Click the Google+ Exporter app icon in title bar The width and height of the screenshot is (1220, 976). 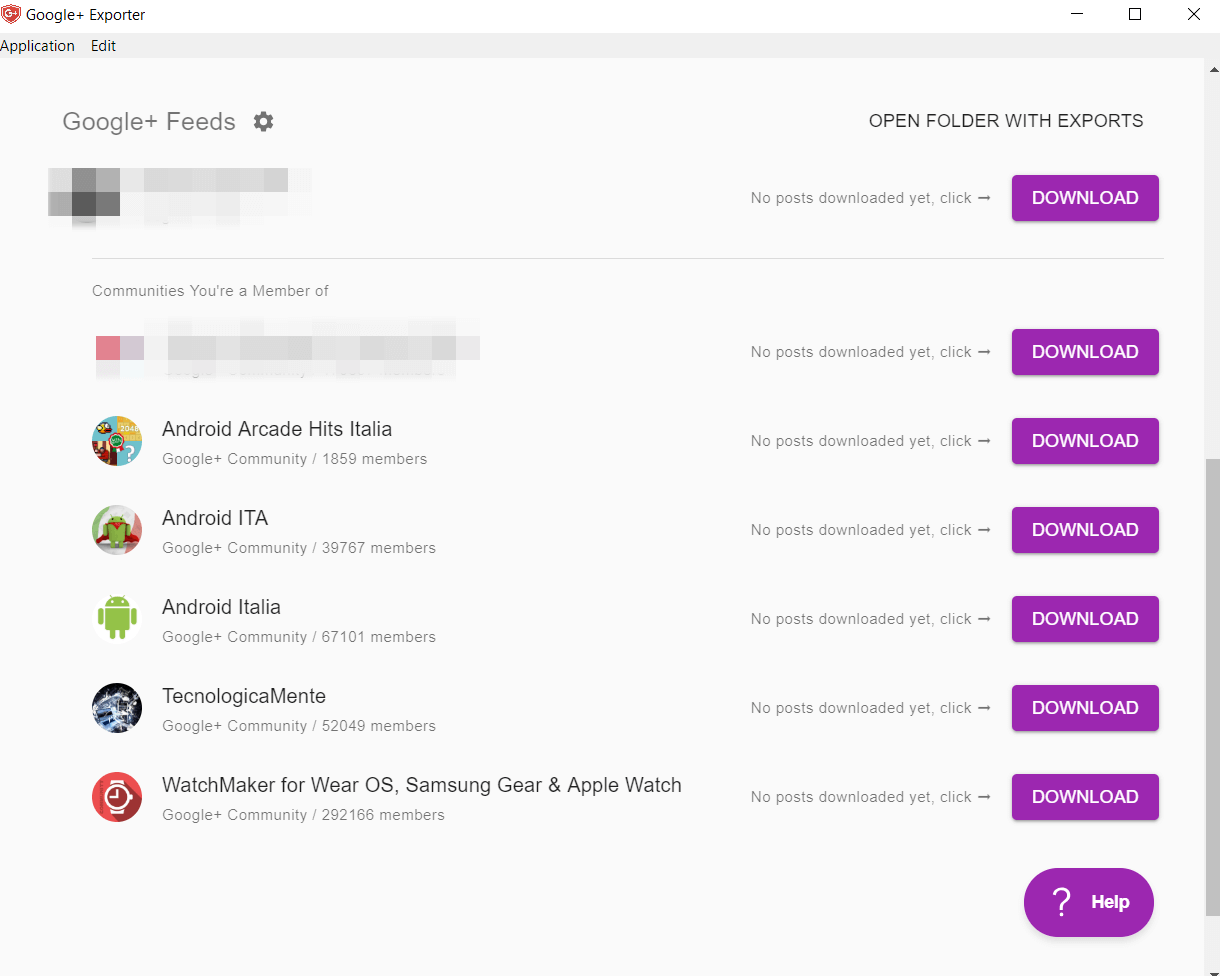pos(11,15)
